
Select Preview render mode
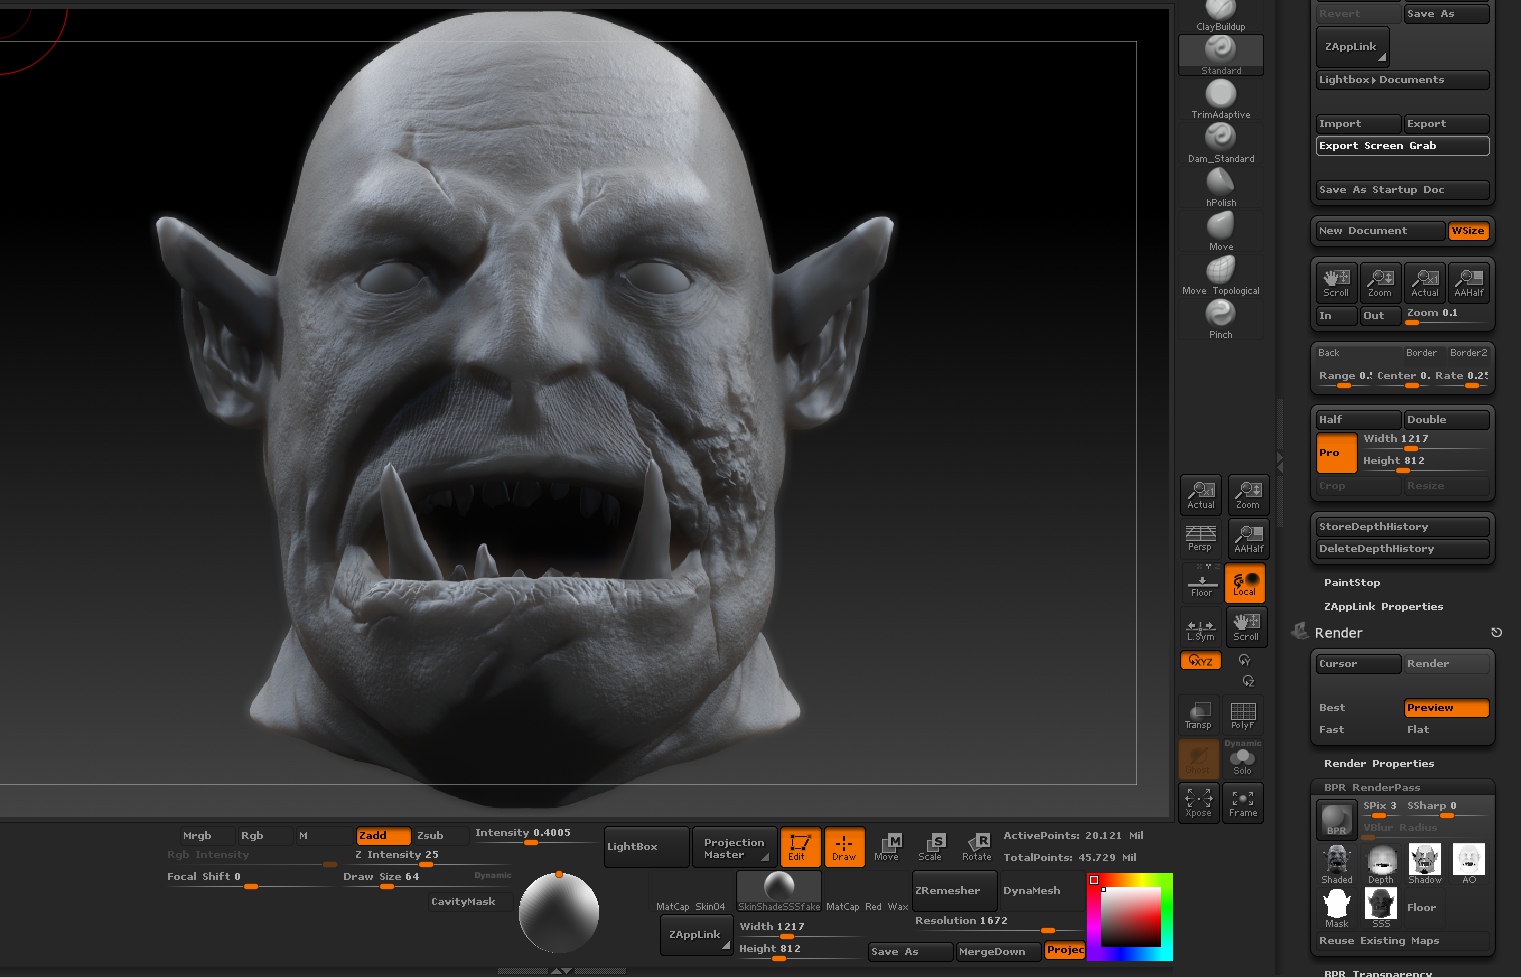pyautogui.click(x=1447, y=708)
